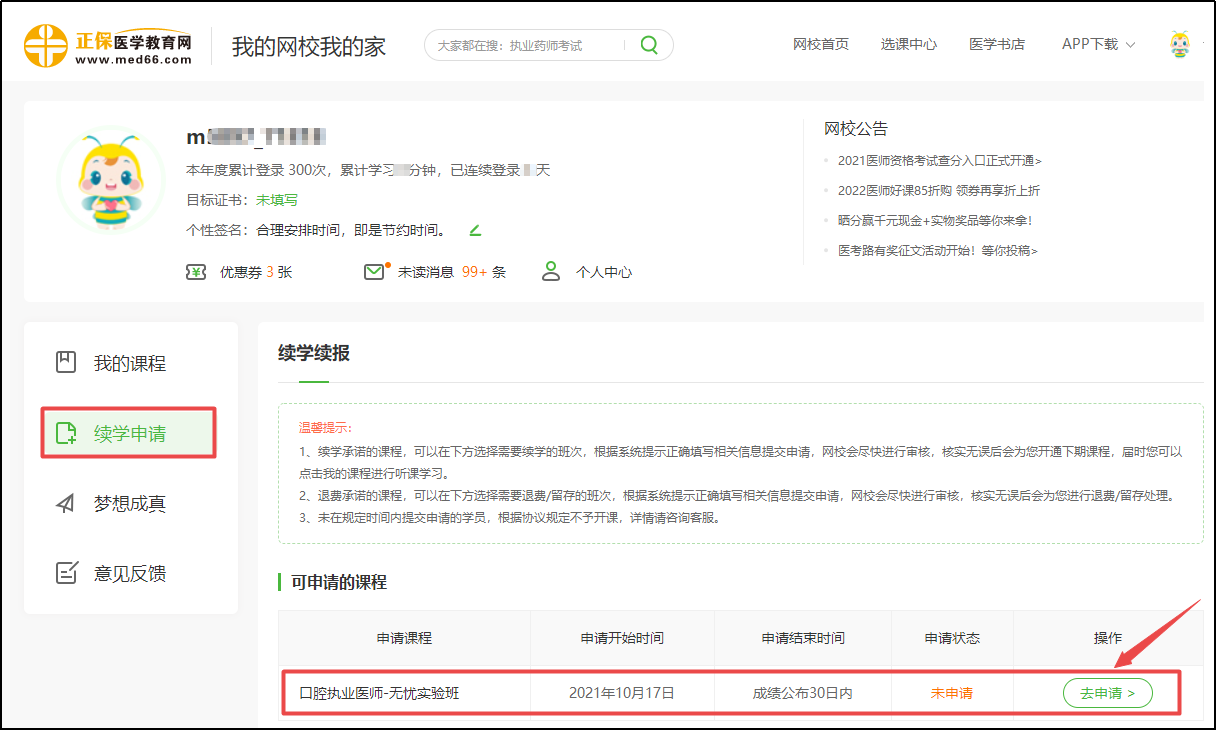
Task: Select the 我的课程 bookmark icon in sidebar
Action: tap(64, 363)
